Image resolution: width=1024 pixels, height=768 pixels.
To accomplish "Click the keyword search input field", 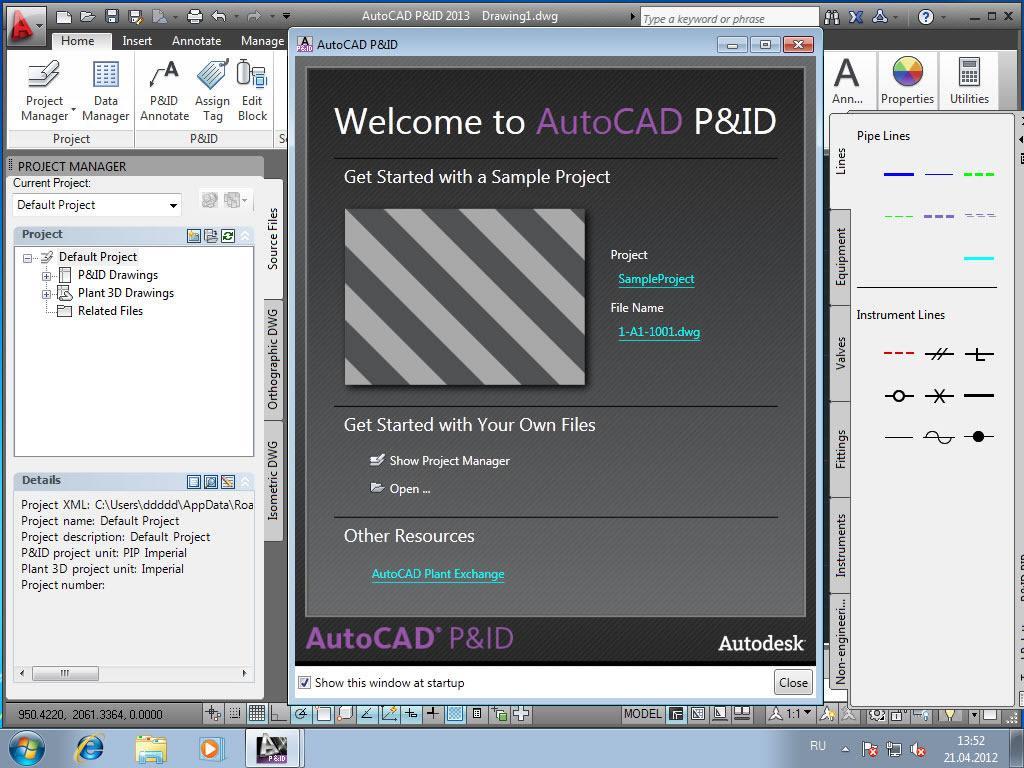I will (729, 18).
